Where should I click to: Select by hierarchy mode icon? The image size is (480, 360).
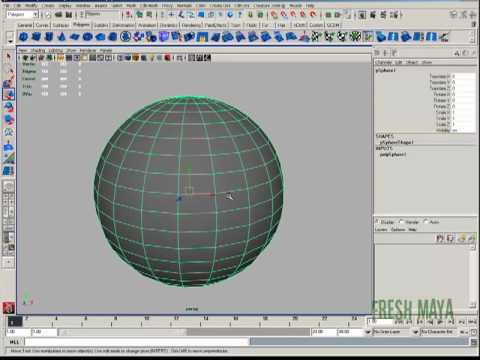point(129,15)
